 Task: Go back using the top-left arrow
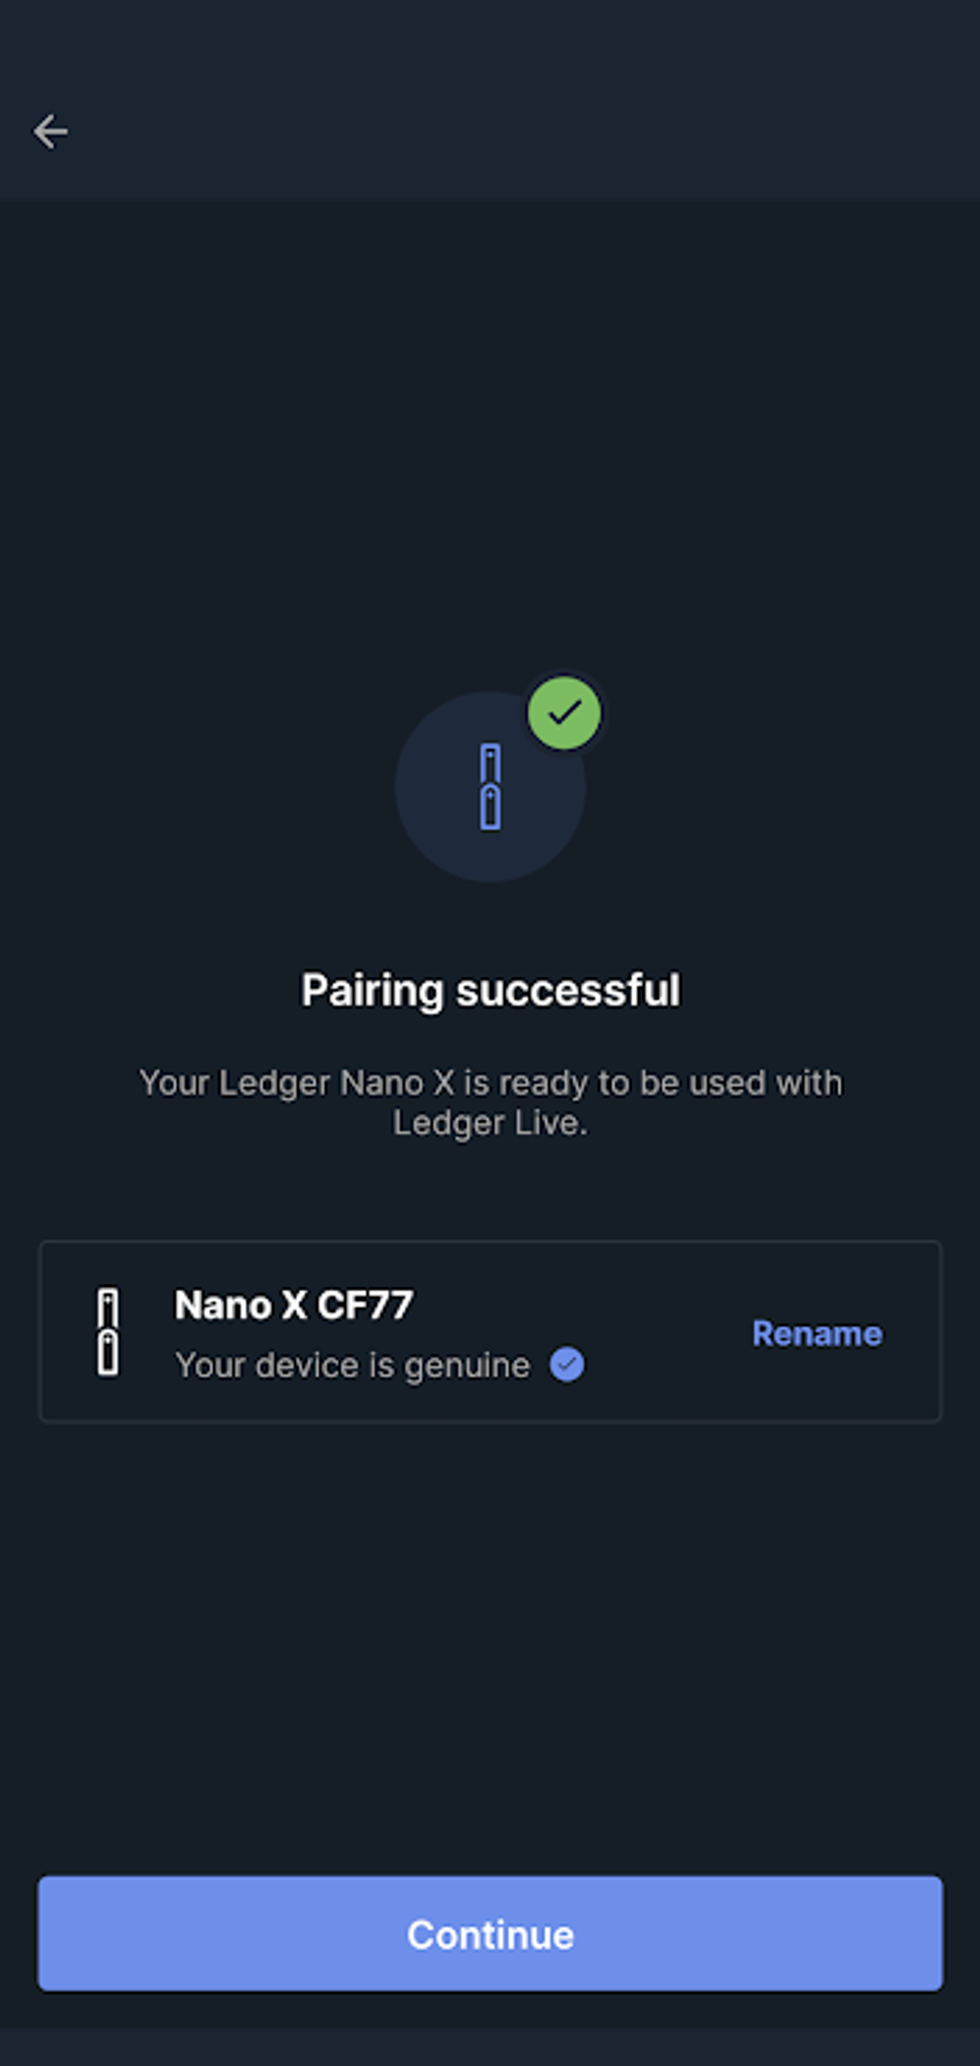[x=50, y=132]
